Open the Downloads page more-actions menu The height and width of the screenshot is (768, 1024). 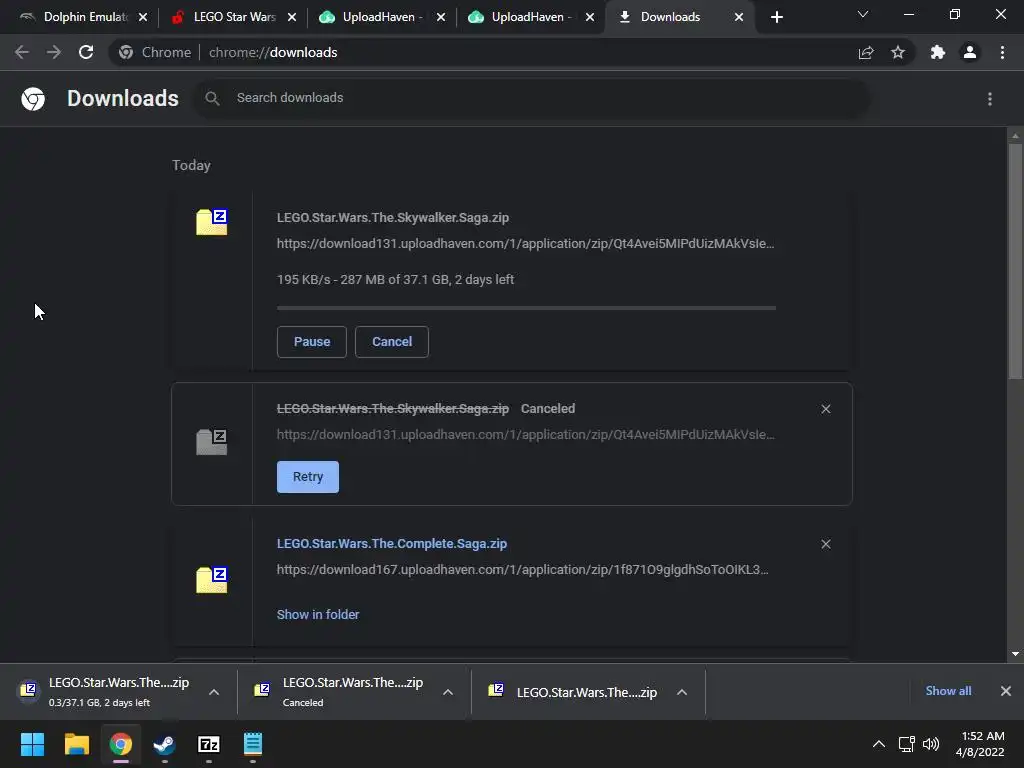[x=990, y=99]
